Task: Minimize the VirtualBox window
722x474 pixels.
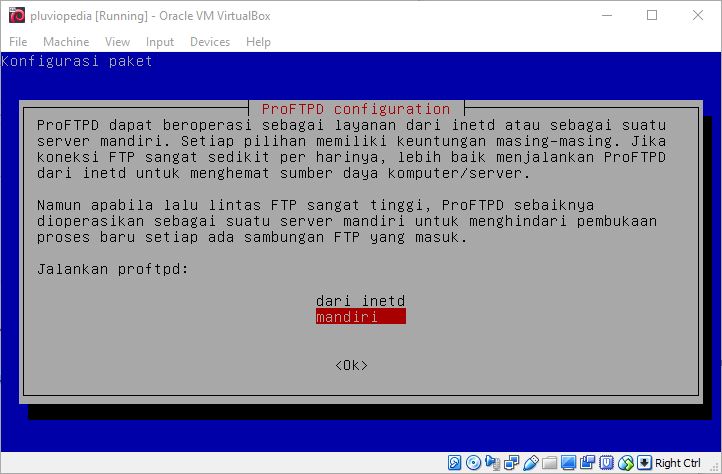Action: (x=607, y=15)
